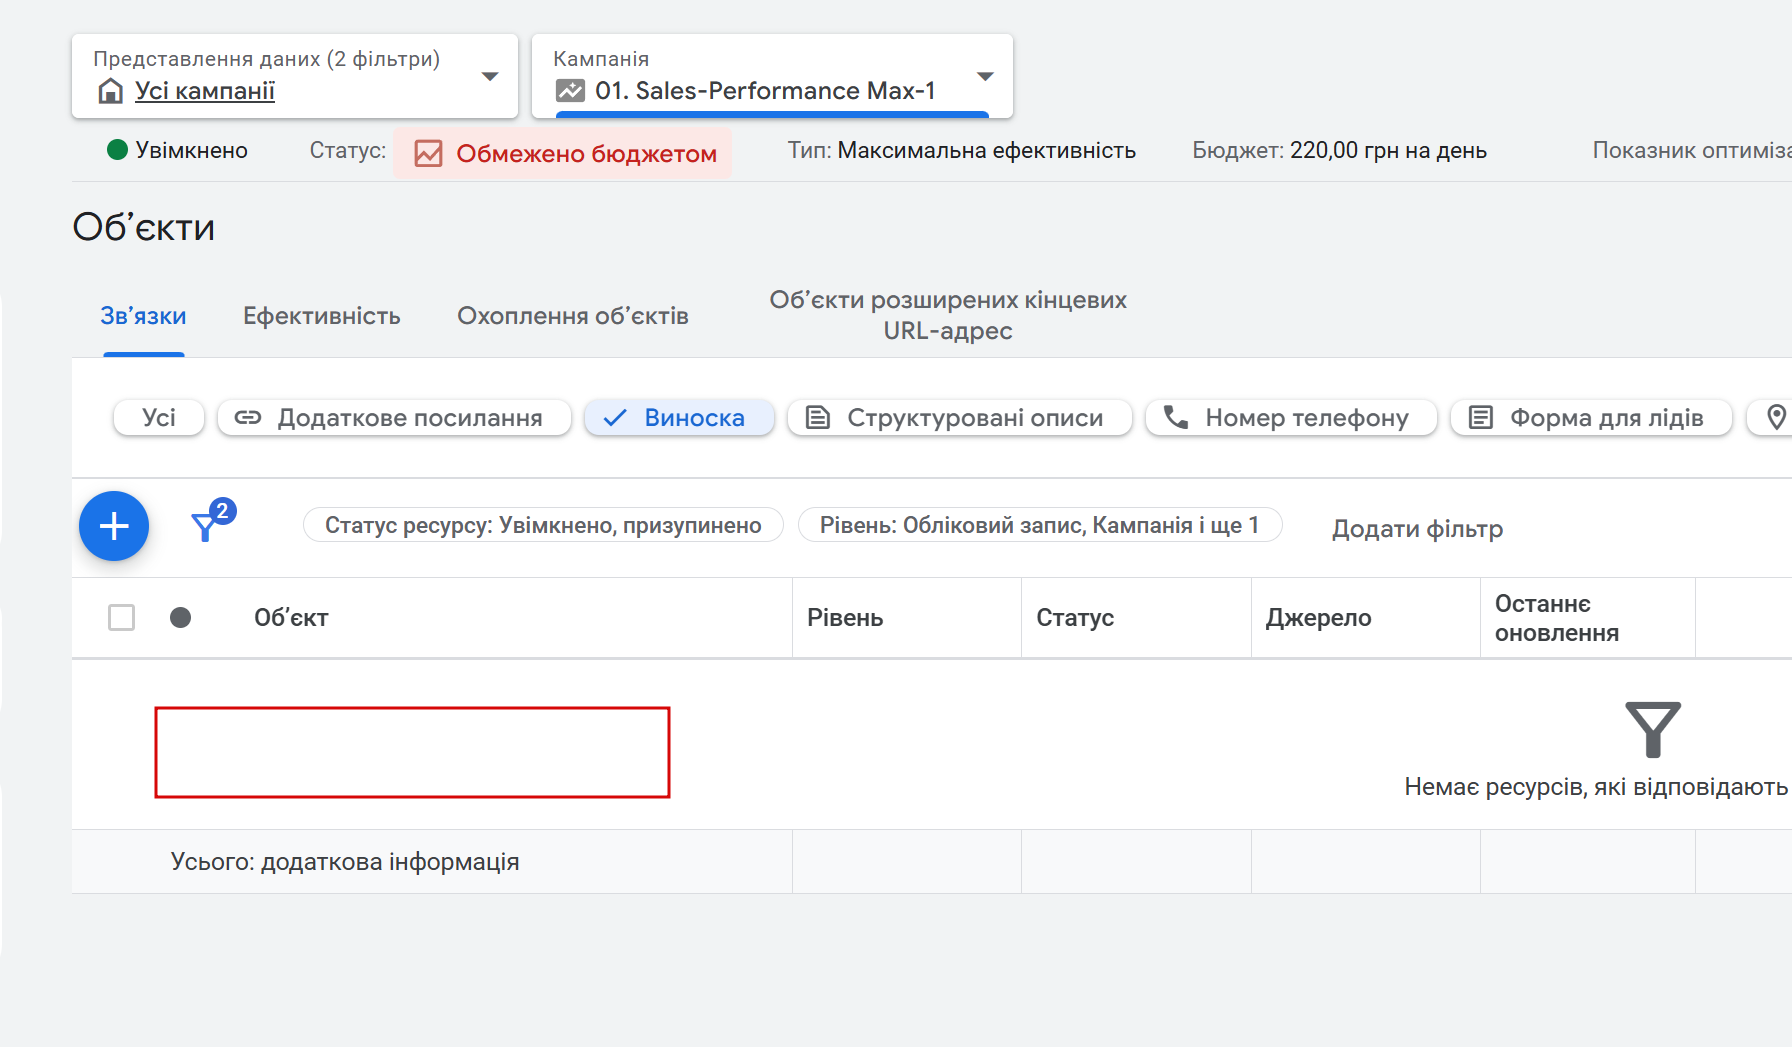1792x1047 pixels.
Task: Click the large funnel icon in empty table
Action: click(1652, 730)
